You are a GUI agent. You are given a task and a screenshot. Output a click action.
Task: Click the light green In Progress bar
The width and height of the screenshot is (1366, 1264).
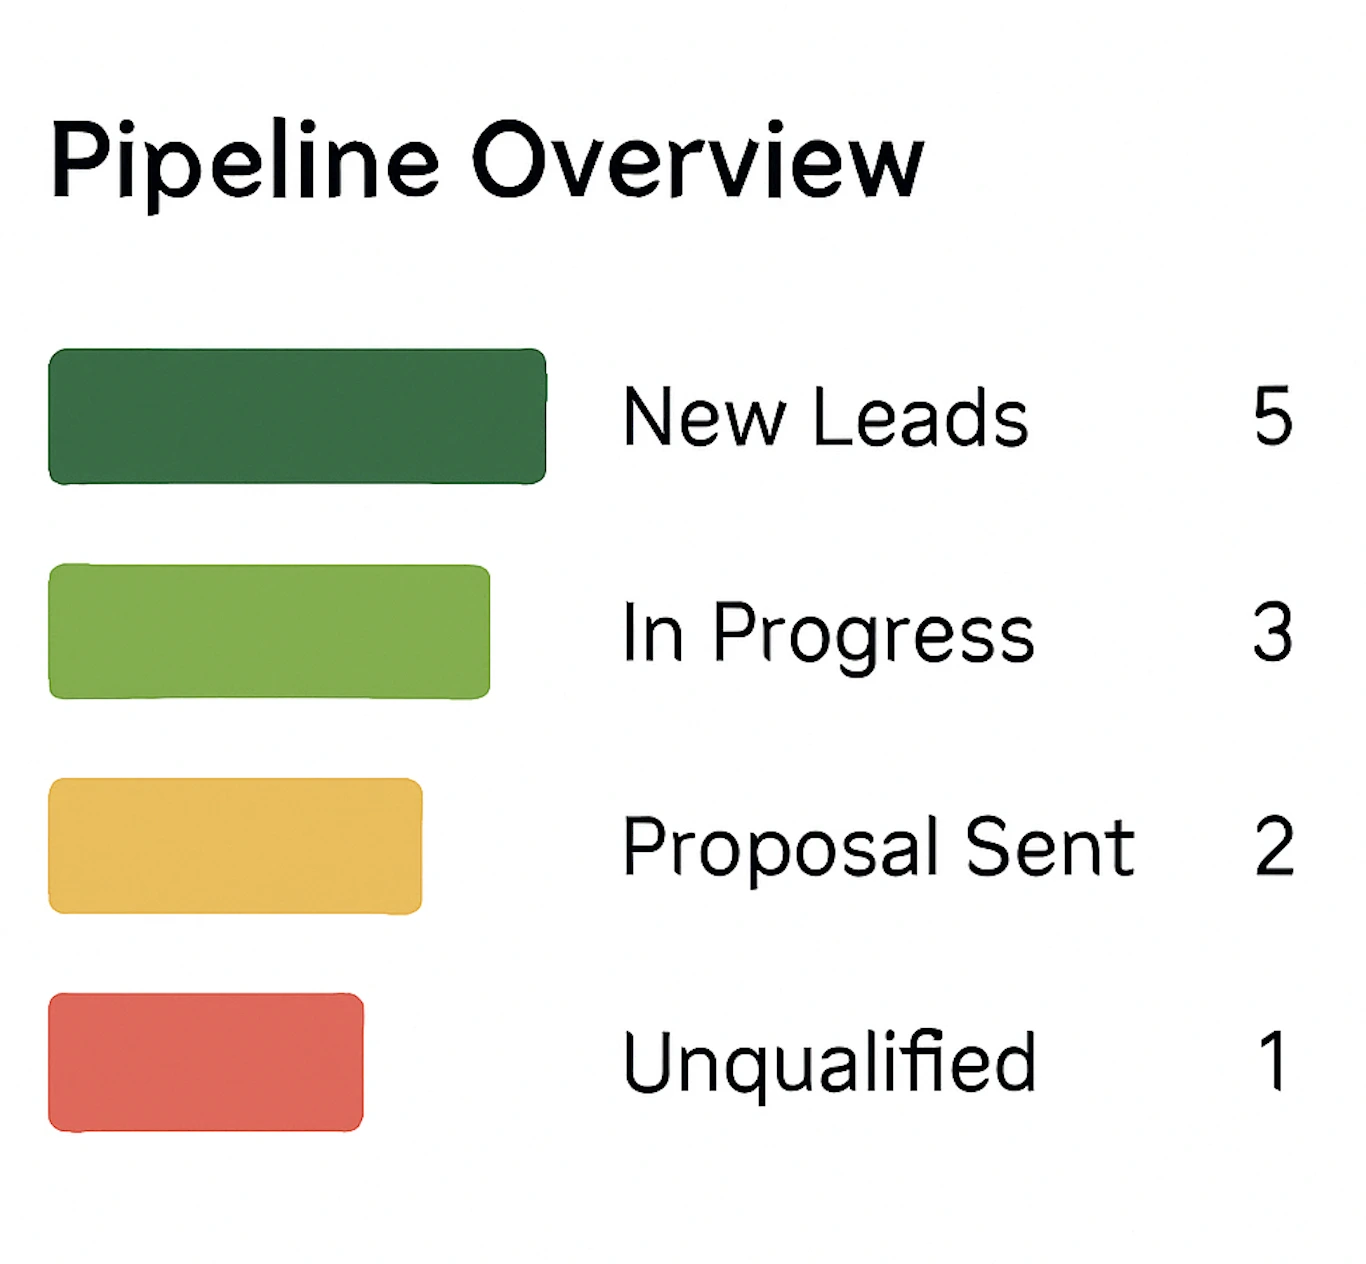[x=269, y=631]
